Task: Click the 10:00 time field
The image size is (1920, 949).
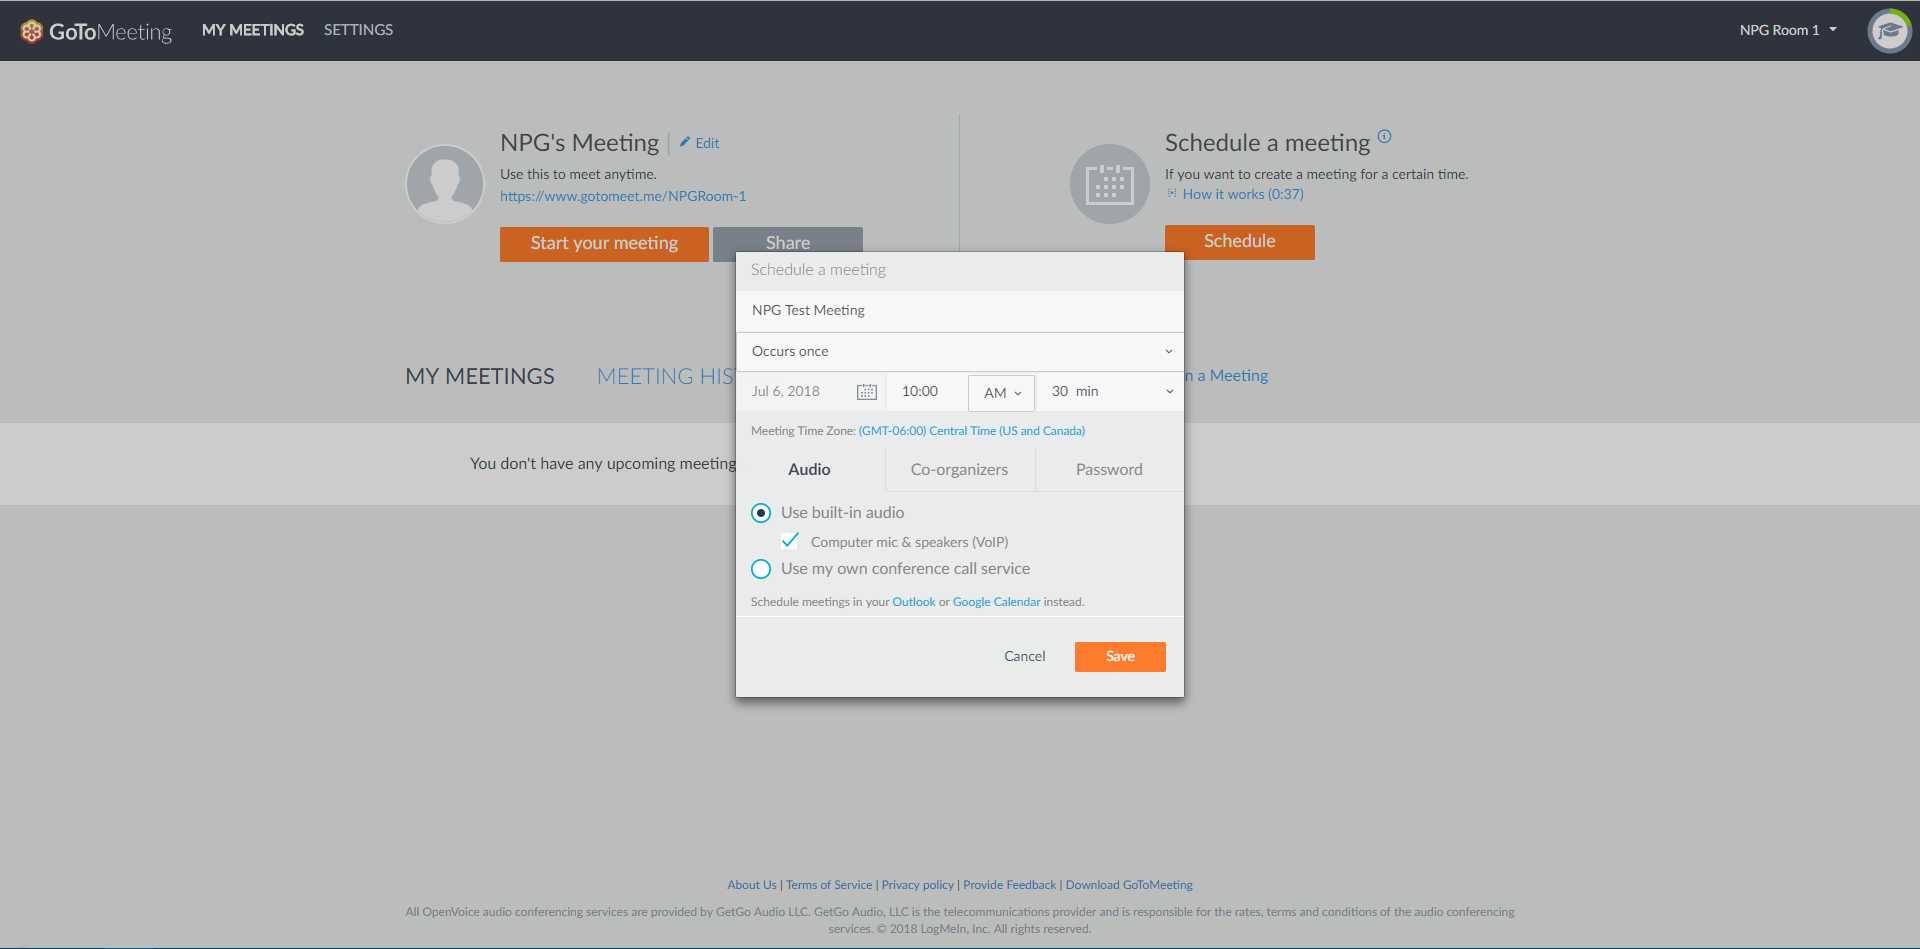Action: (x=927, y=392)
